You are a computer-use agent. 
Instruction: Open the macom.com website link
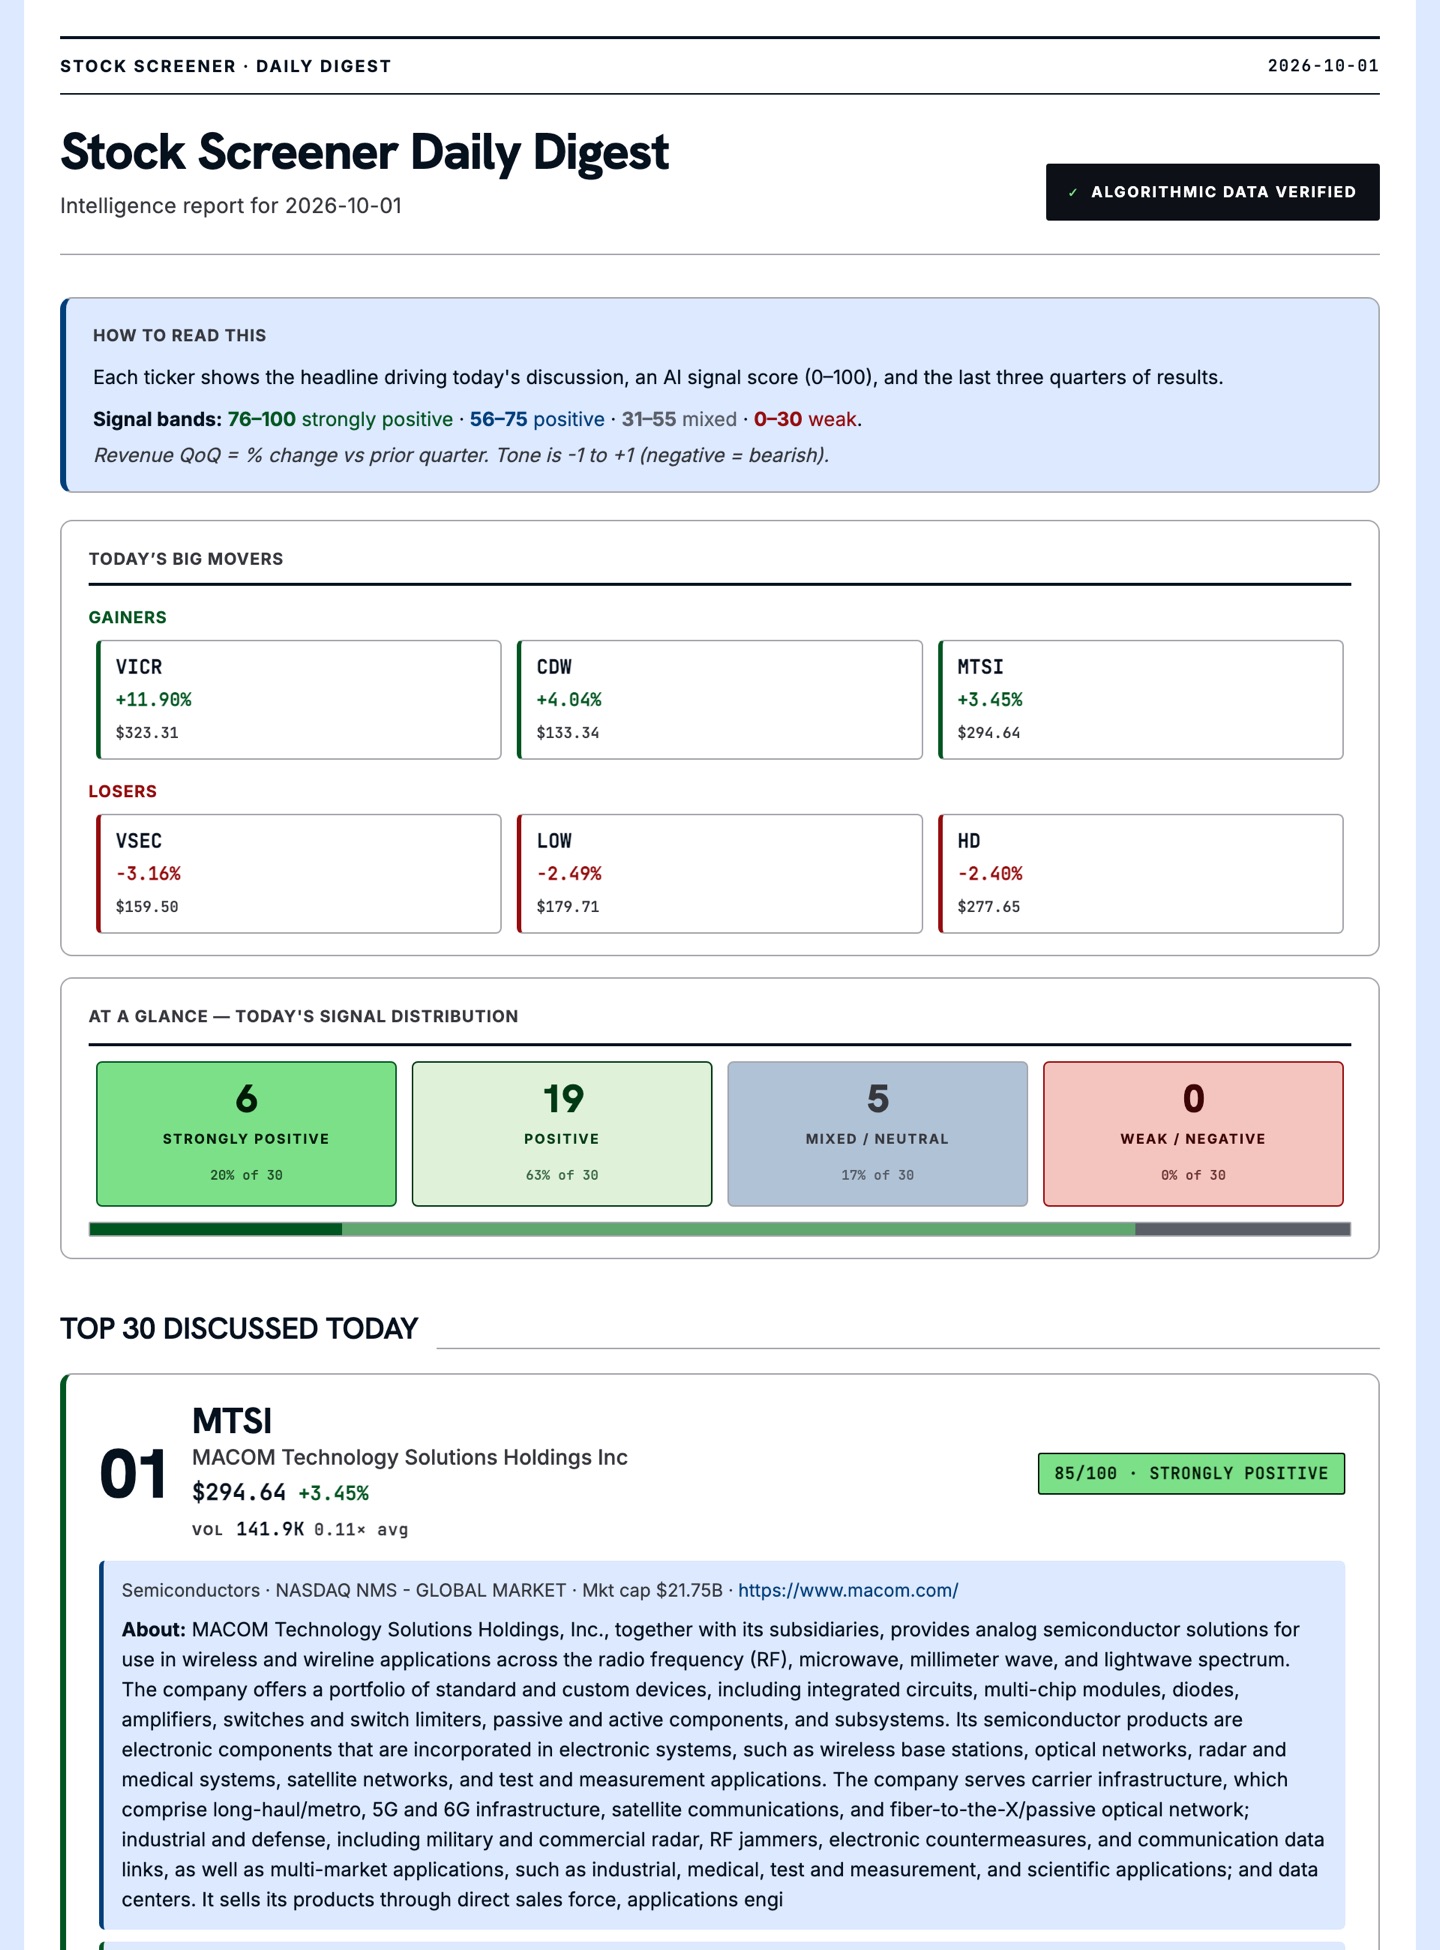pyautogui.click(x=848, y=1590)
